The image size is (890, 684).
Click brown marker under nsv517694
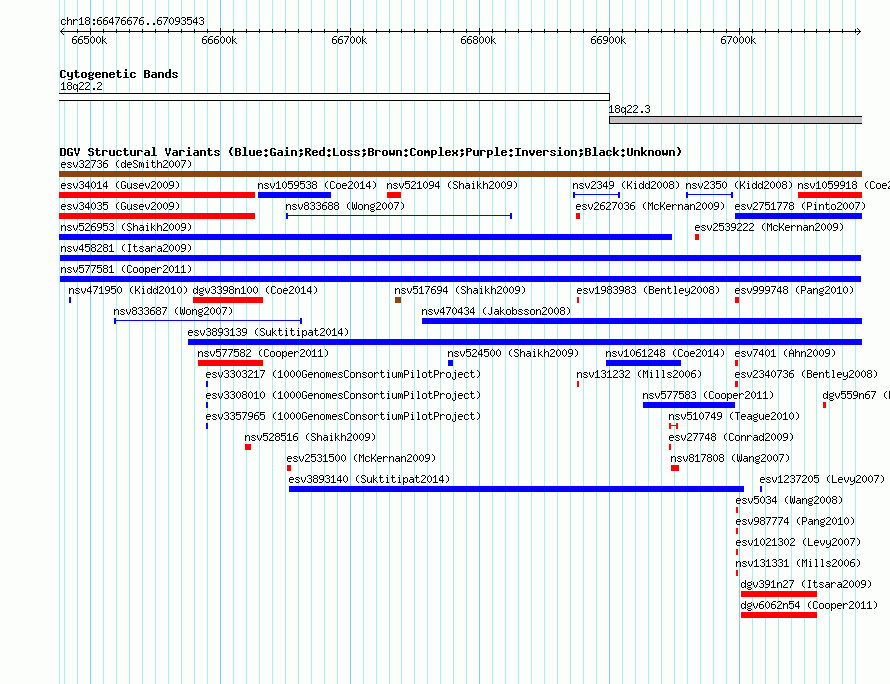398,300
